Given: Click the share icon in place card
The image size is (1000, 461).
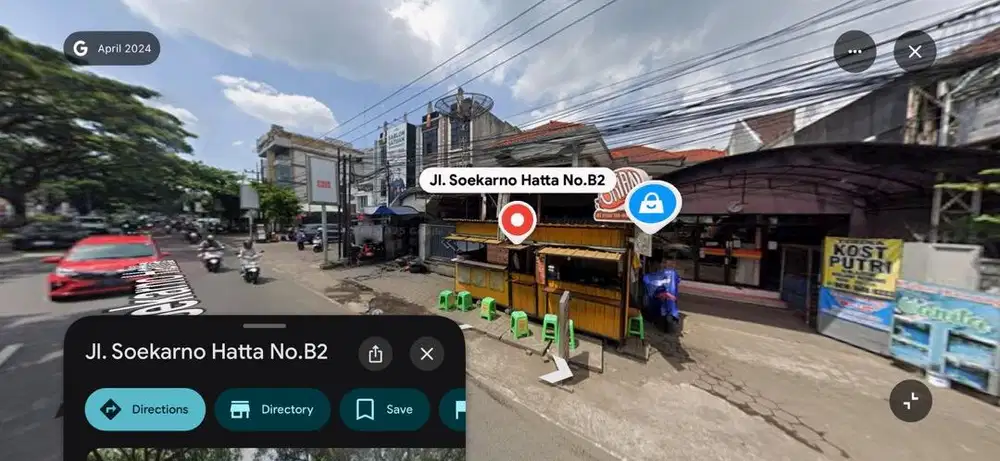Looking at the screenshot, I should coord(376,354).
